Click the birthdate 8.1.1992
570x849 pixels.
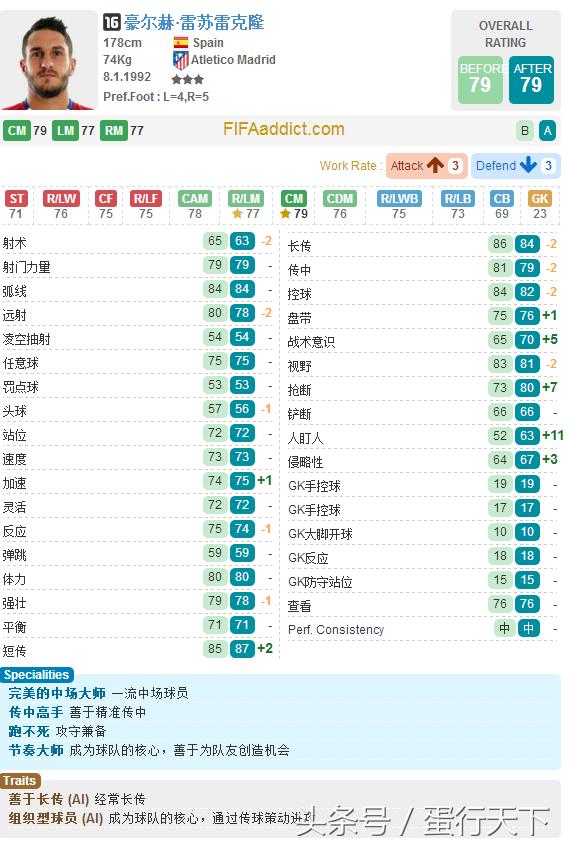[x=127, y=77]
